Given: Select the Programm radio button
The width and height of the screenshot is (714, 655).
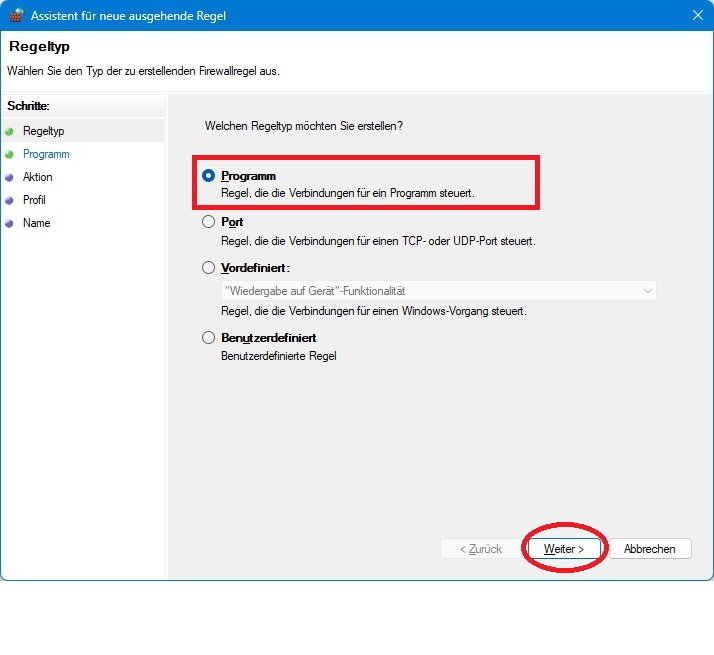Looking at the screenshot, I should [x=209, y=176].
